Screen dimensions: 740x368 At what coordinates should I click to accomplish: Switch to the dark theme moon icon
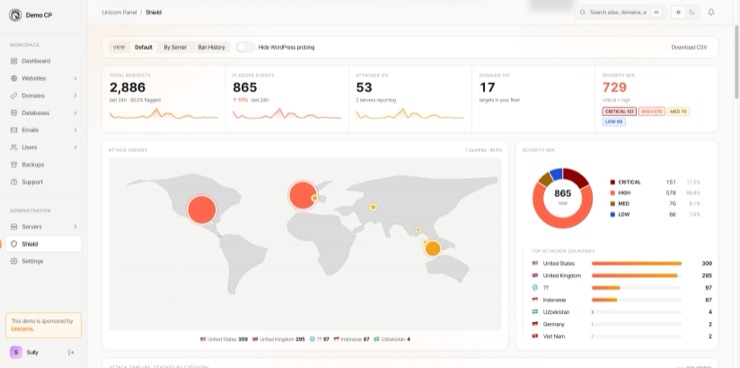tap(692, 12)
